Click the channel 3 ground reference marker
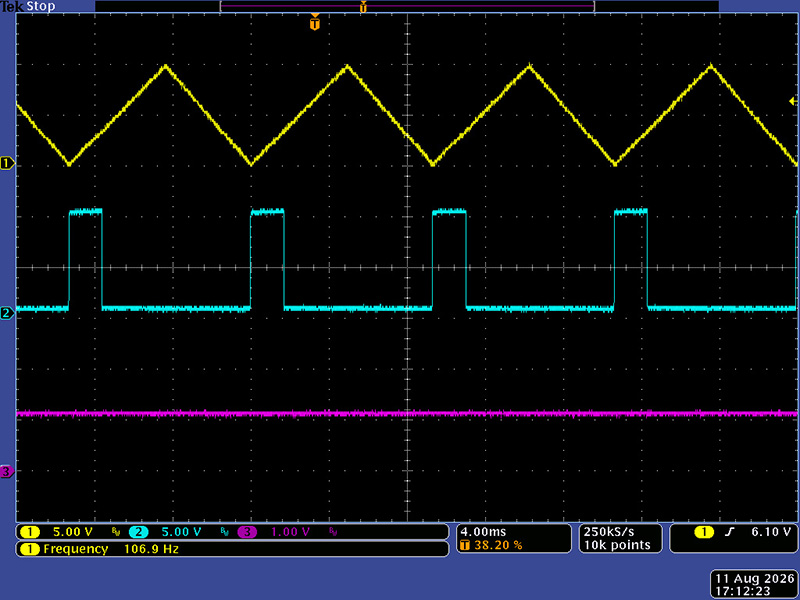Viewport: 800px width, 600px height. 7,471
